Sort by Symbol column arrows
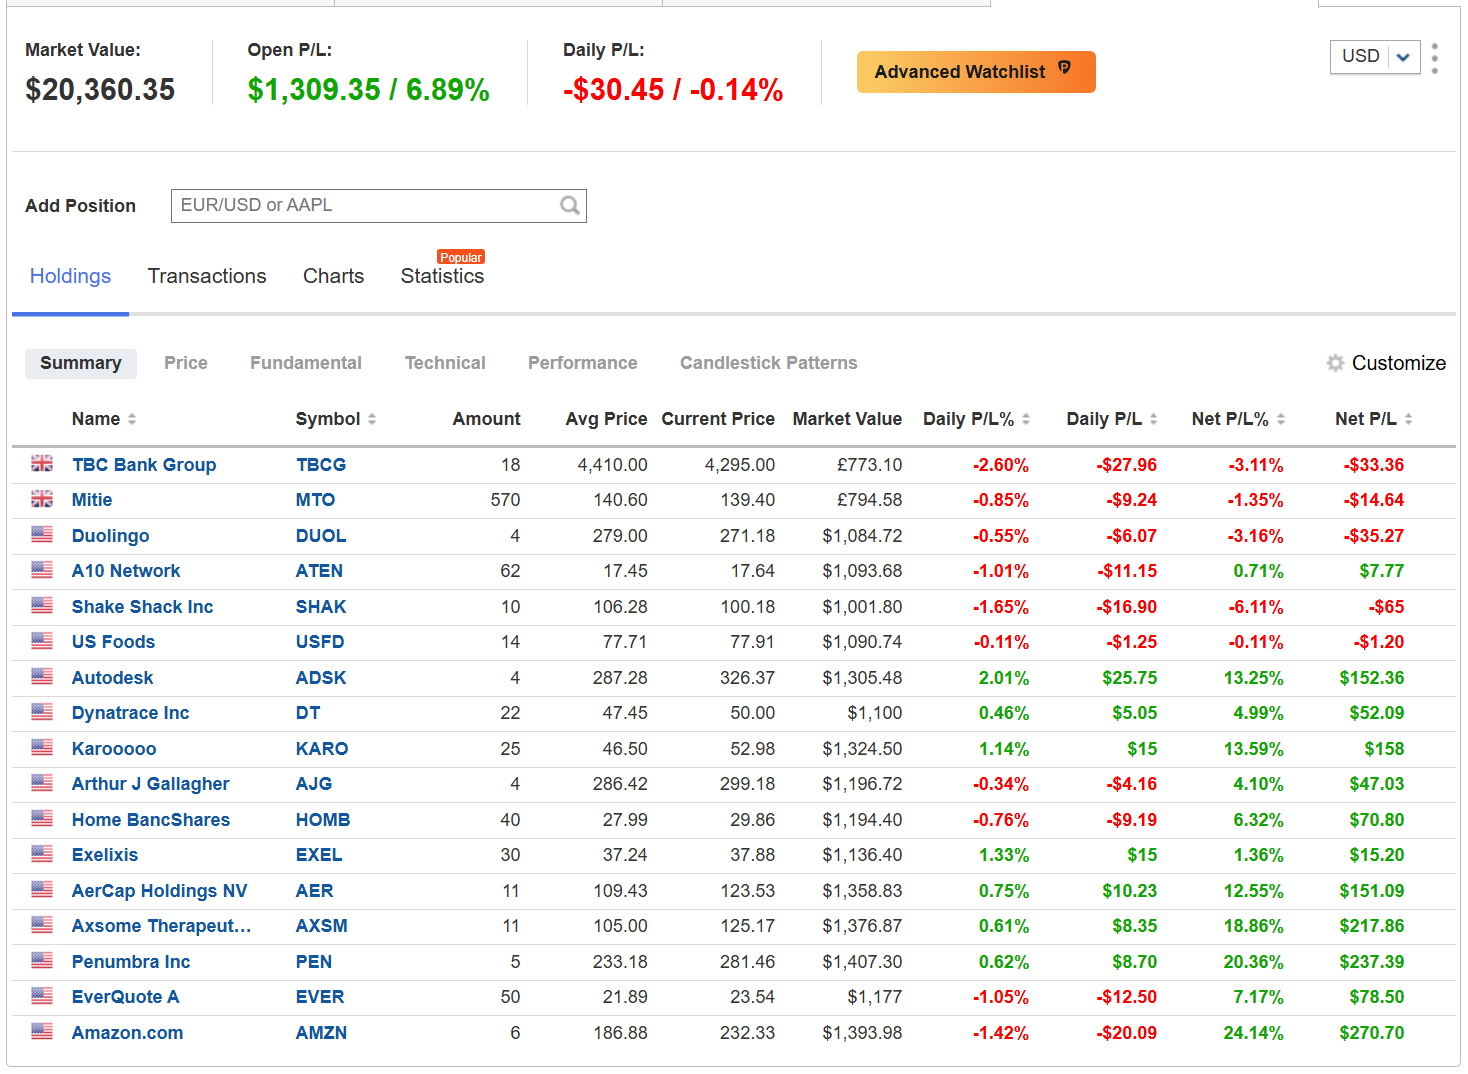1468x1074 pixels. [x=372, y=419]
